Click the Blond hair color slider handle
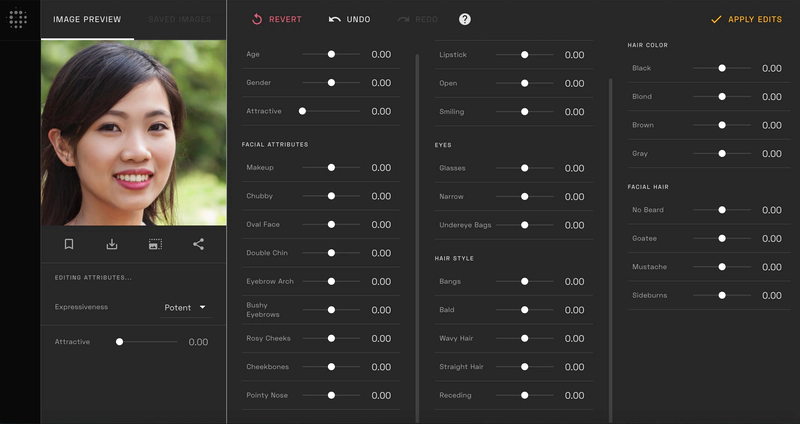Screen dimensions: 800x424 pos(721,97)
